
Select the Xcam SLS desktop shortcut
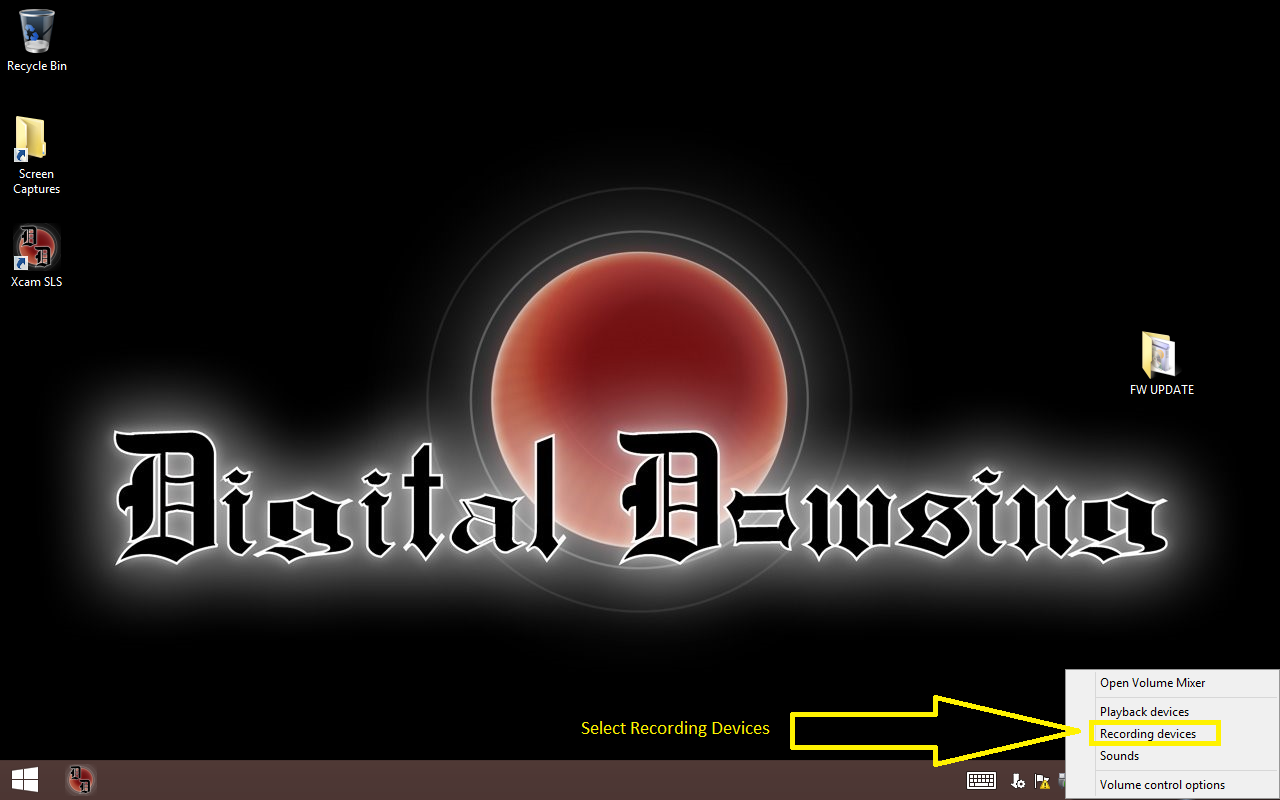pyautogui.click(x=37, y=257)
